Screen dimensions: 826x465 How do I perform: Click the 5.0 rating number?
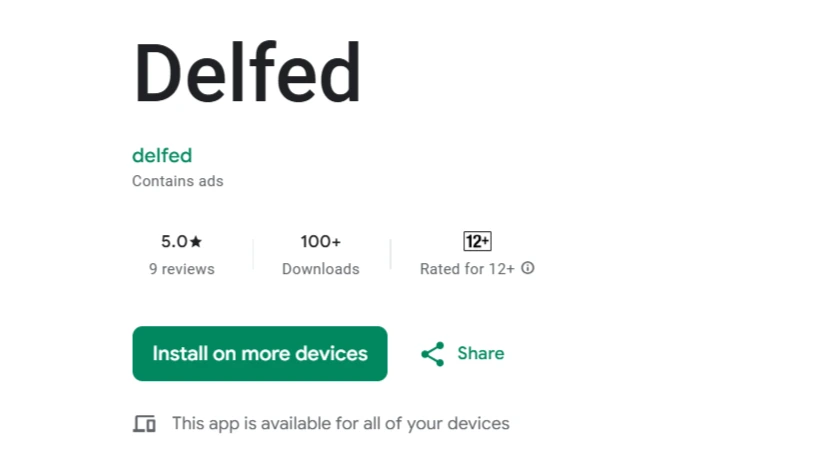173,241
